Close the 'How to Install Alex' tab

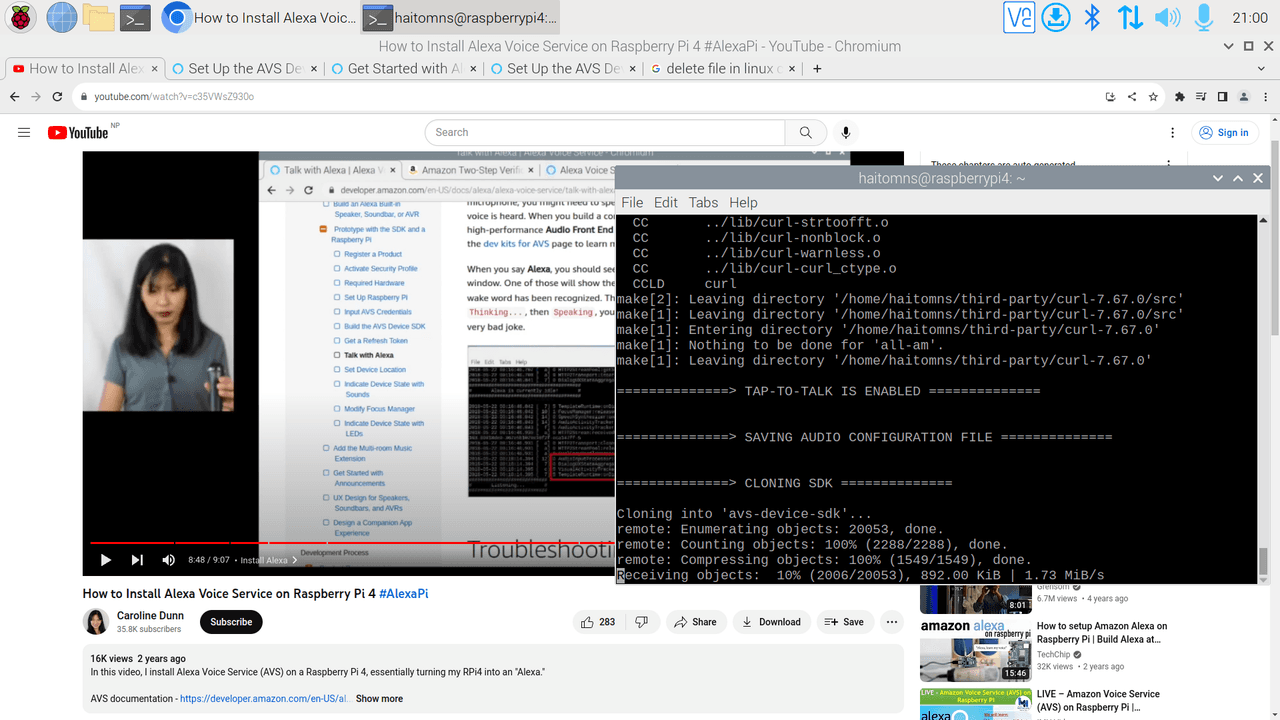pyautogui.click(x=155, y=69)
